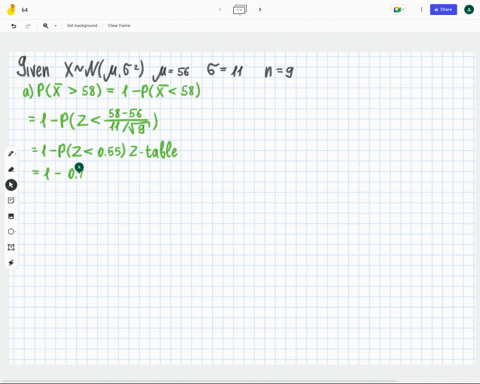480x384 pixels.
Task: Go to the next frame arrow
Action: tap(260, 10)
